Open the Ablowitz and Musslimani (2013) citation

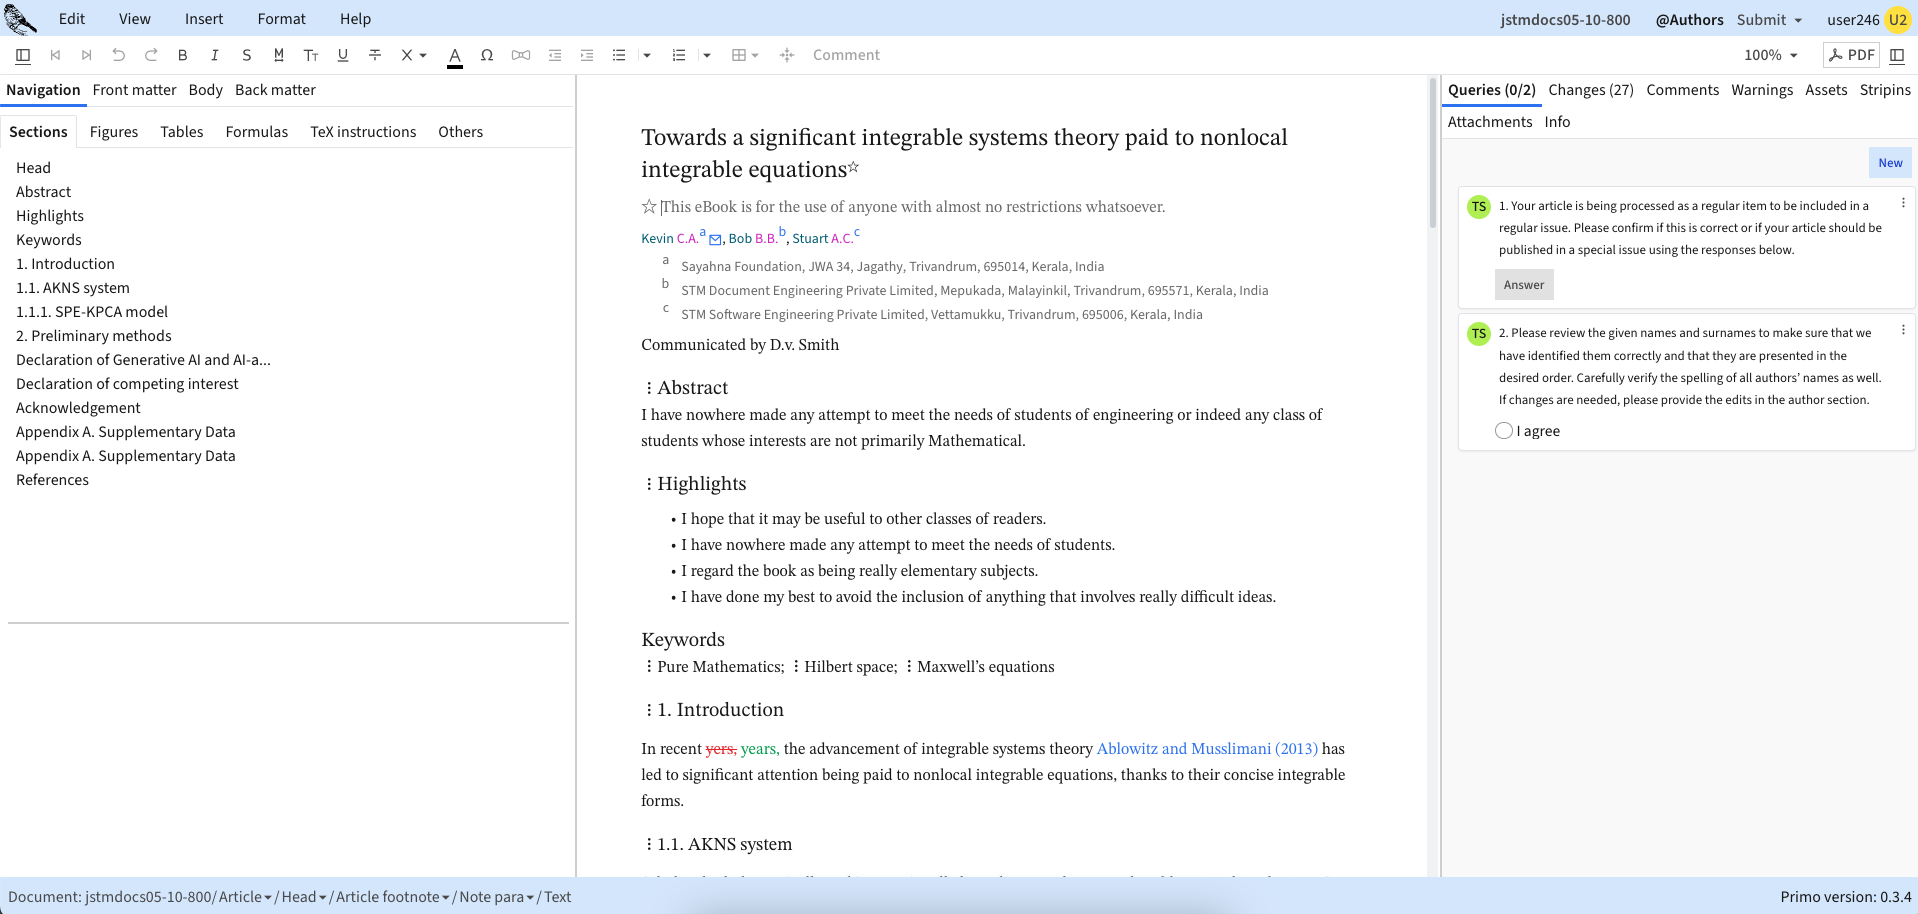coord(1207,749)
